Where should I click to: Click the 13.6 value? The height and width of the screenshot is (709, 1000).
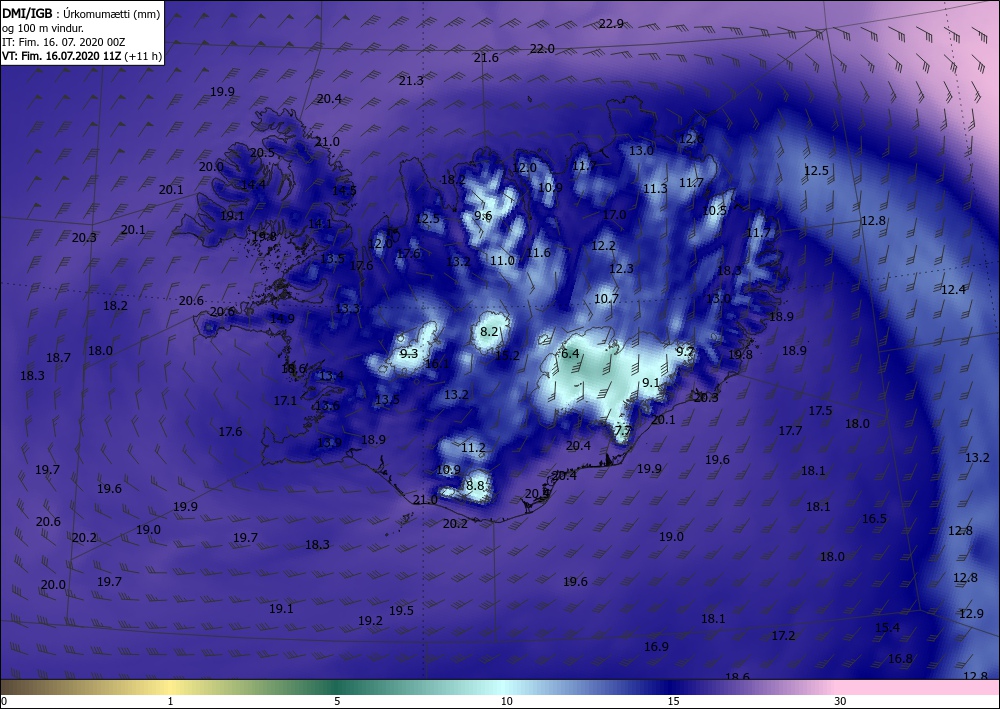coord(327,406)
